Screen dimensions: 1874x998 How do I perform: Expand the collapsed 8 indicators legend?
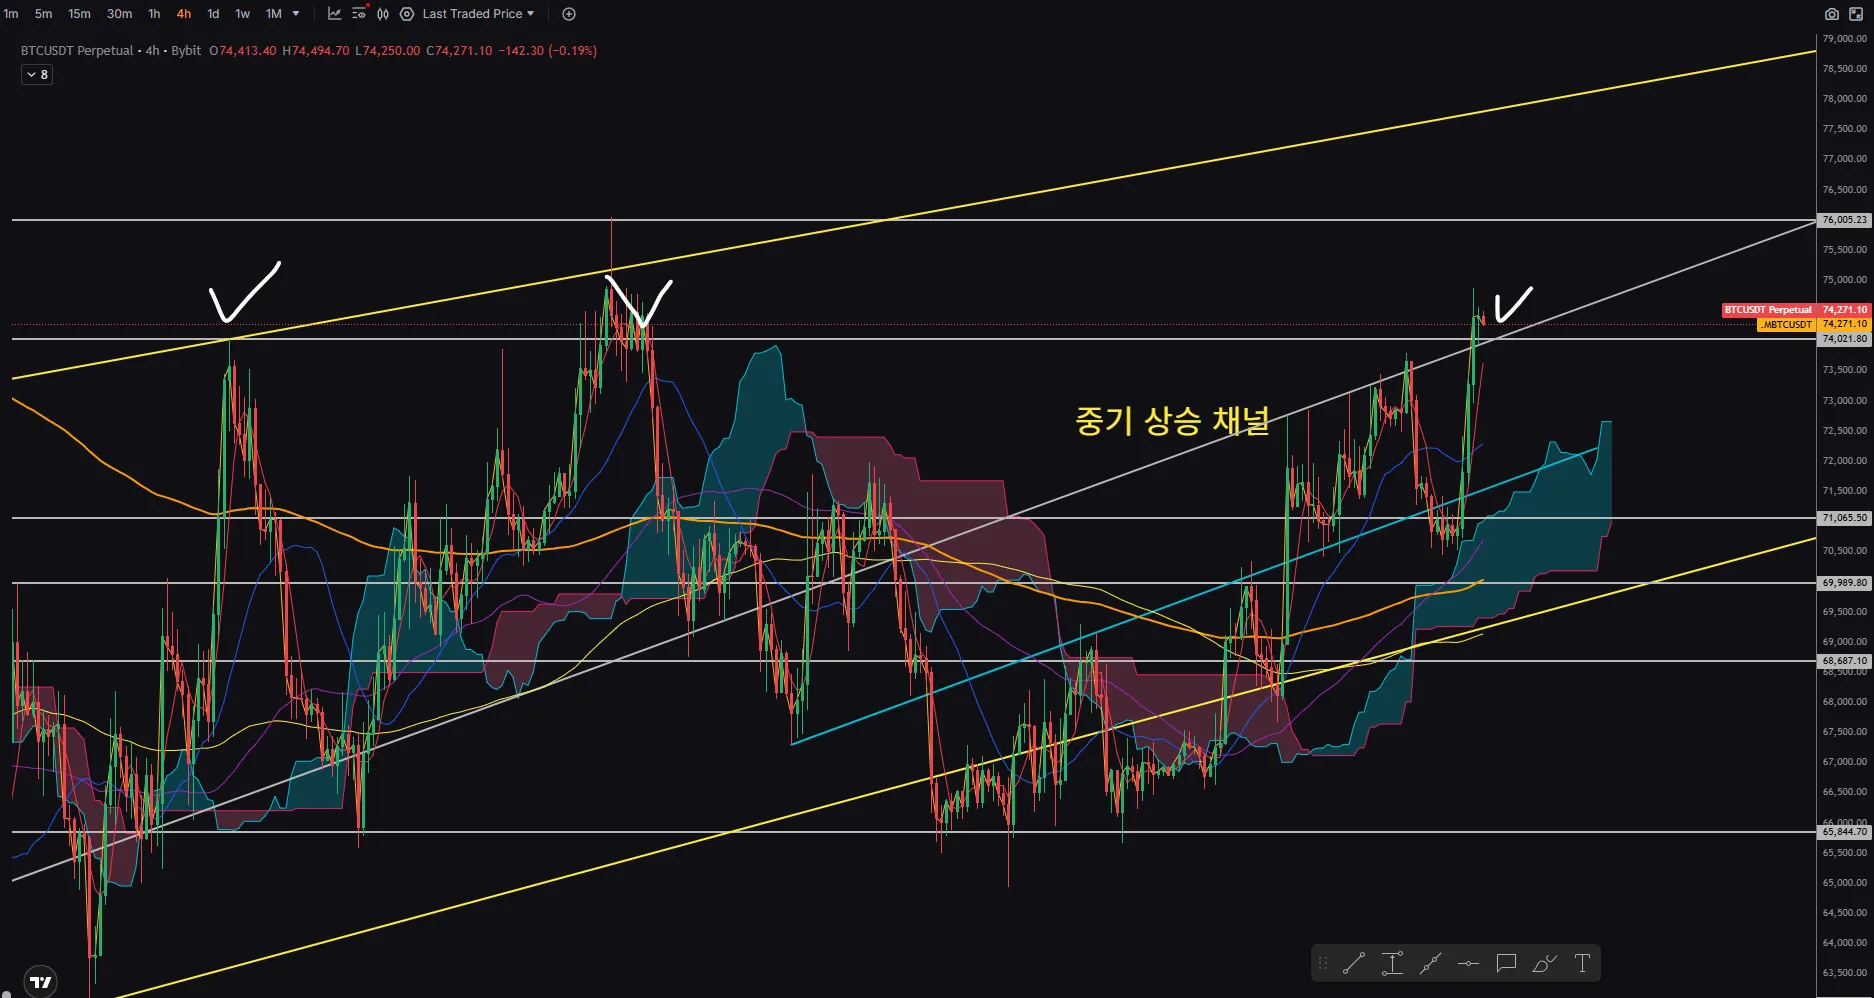37,75
